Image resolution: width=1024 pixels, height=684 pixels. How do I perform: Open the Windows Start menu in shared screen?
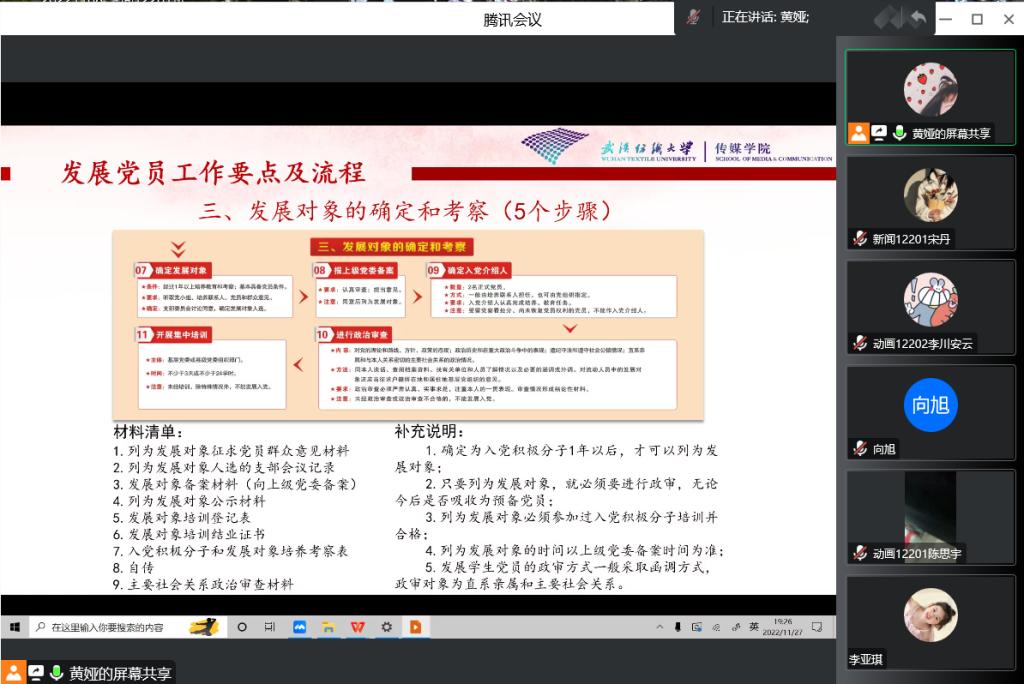point(15,627)
